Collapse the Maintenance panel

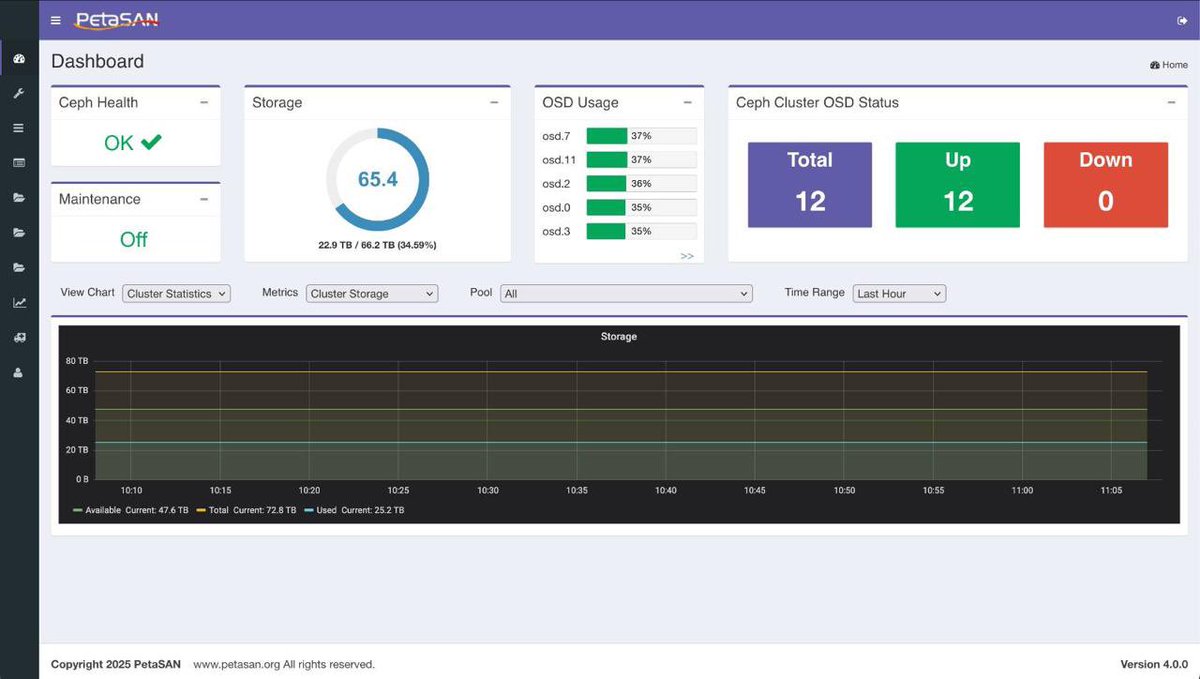click(x=204, y=199)
